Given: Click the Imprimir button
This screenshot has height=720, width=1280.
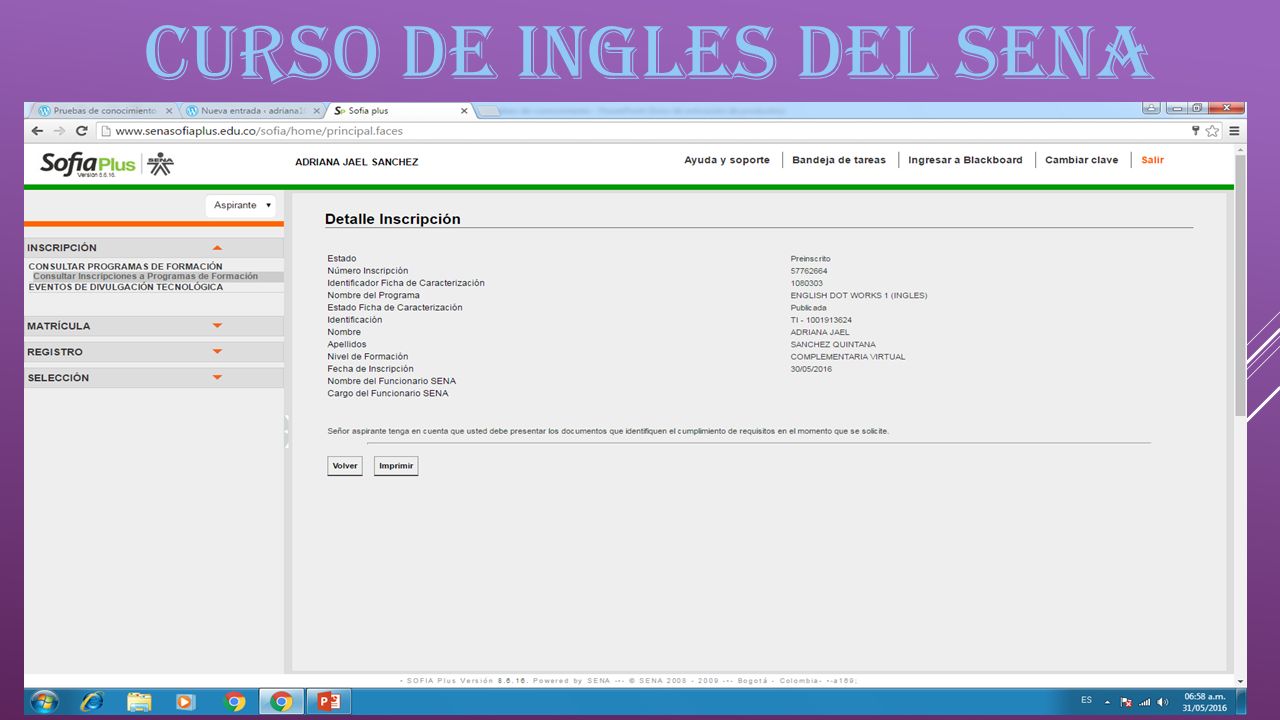Looking at the screenshot, I should [x=396, y=466].
